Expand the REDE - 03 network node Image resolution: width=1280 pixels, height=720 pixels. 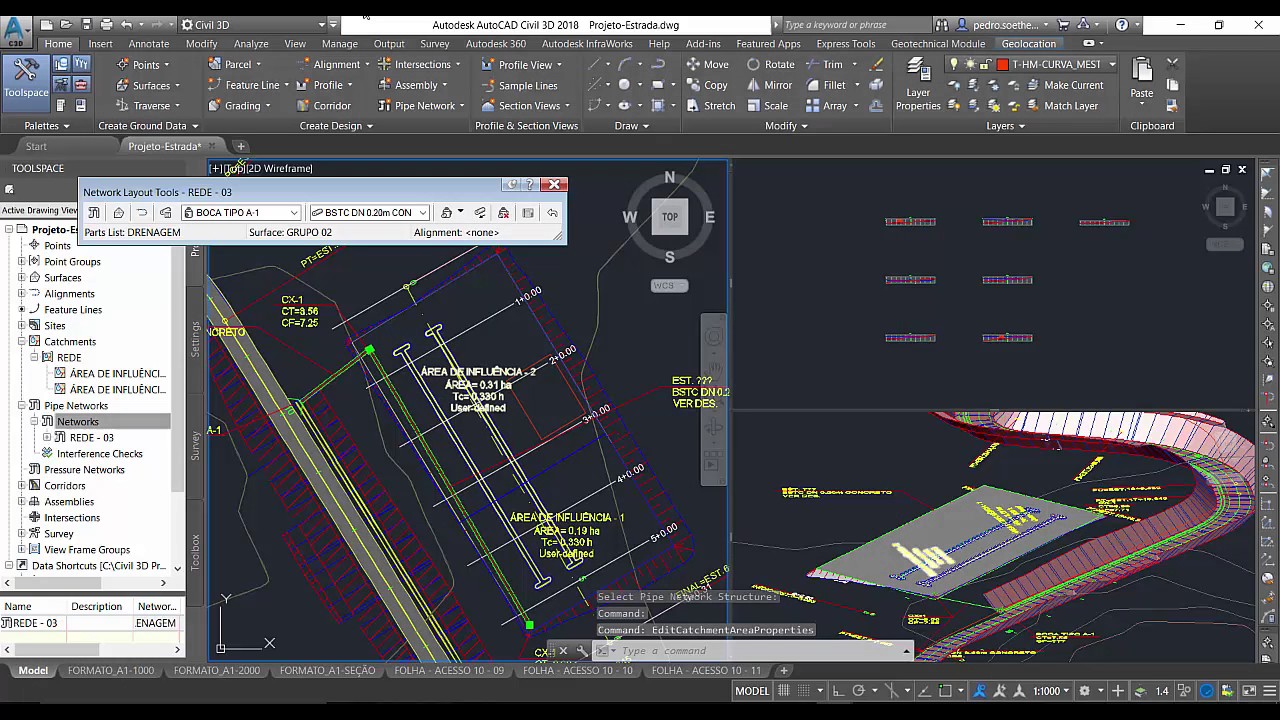click(x=47, y=438)
